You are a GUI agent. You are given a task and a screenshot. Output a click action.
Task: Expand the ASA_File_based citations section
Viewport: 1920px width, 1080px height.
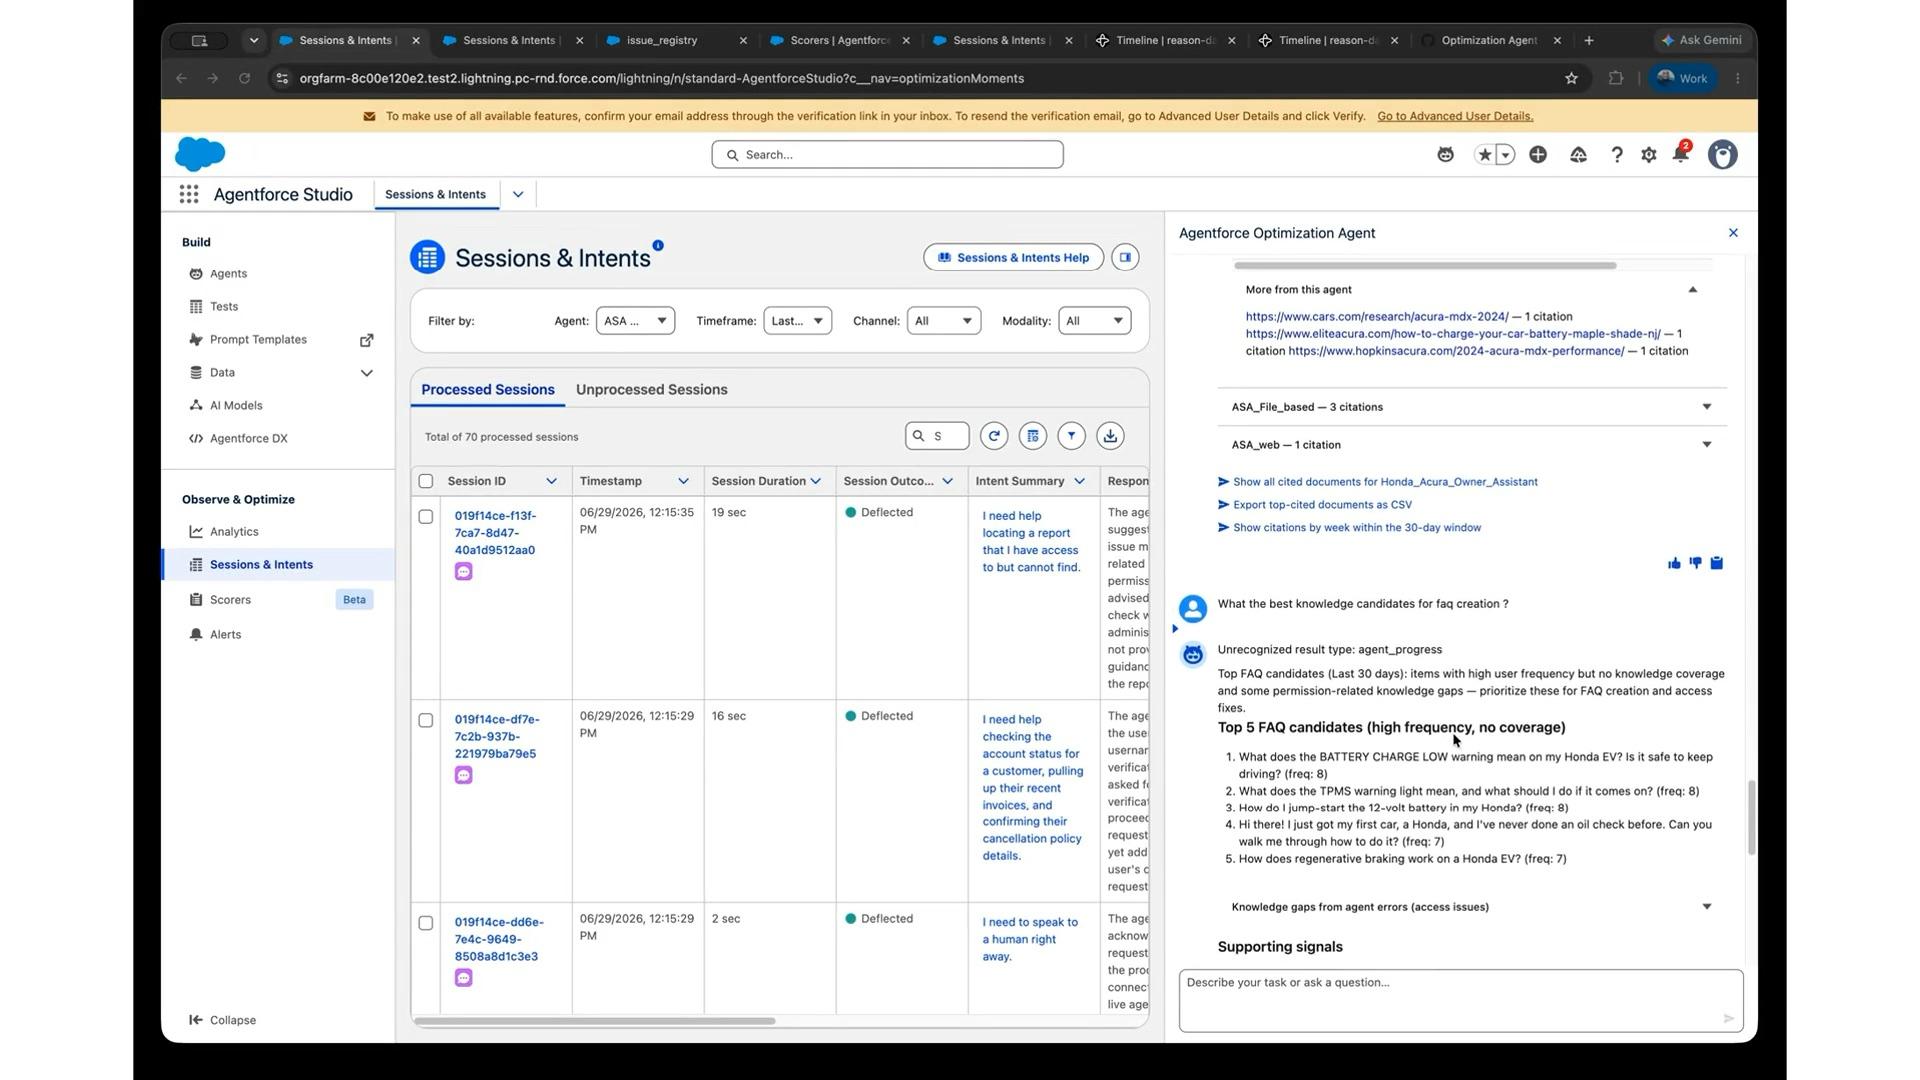[1471, 407]
